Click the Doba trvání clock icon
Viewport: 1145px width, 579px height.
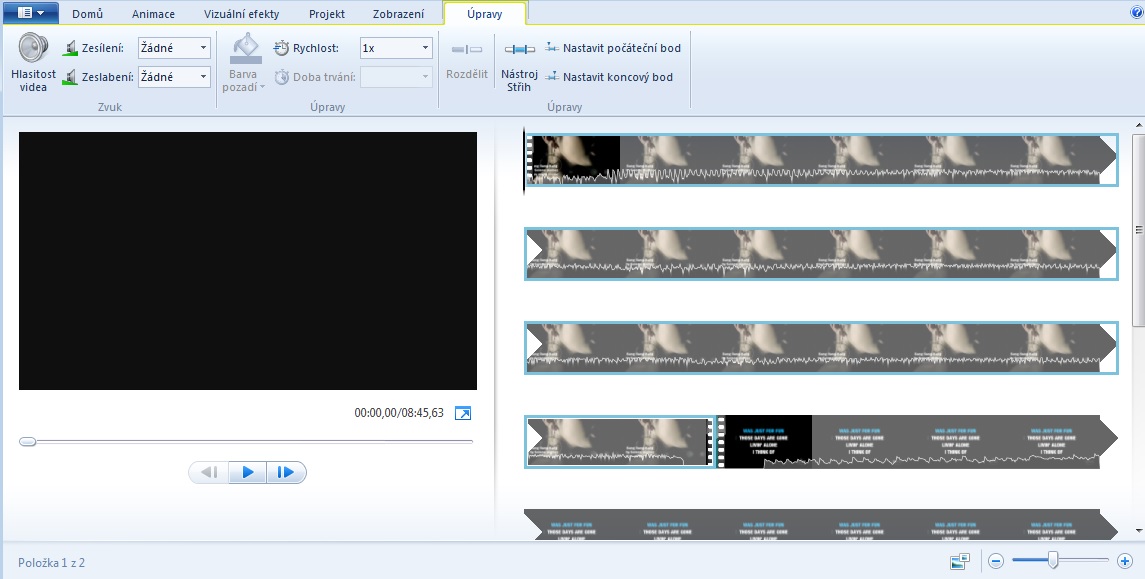coord(281,77)
